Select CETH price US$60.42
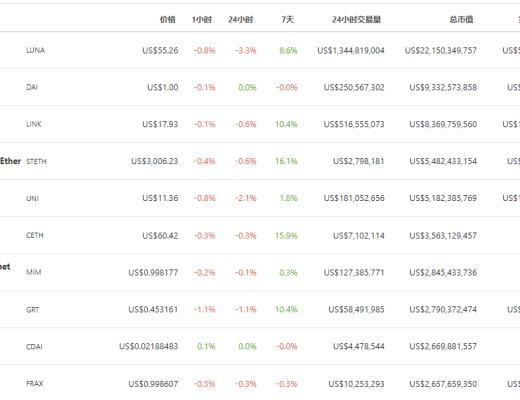The width and height of the screenshot is (520, 400). coord(160,236)
